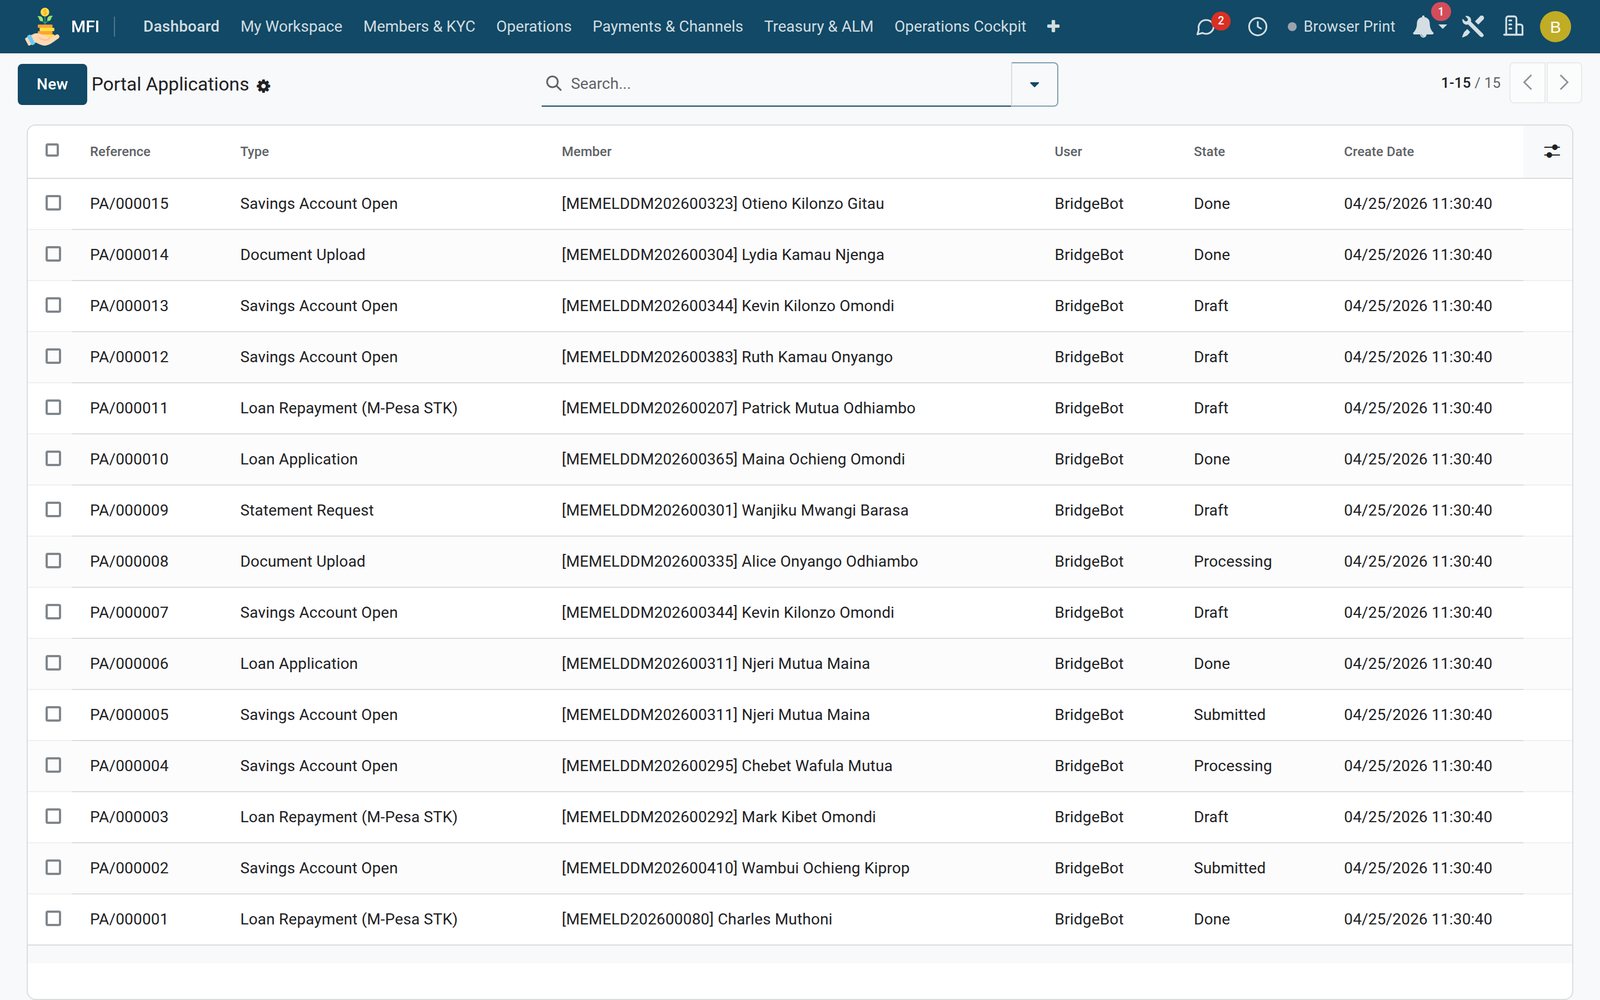Open column settings adjust icon
Screen dimensions: 1600x1000
click(x=1551, y=151)
